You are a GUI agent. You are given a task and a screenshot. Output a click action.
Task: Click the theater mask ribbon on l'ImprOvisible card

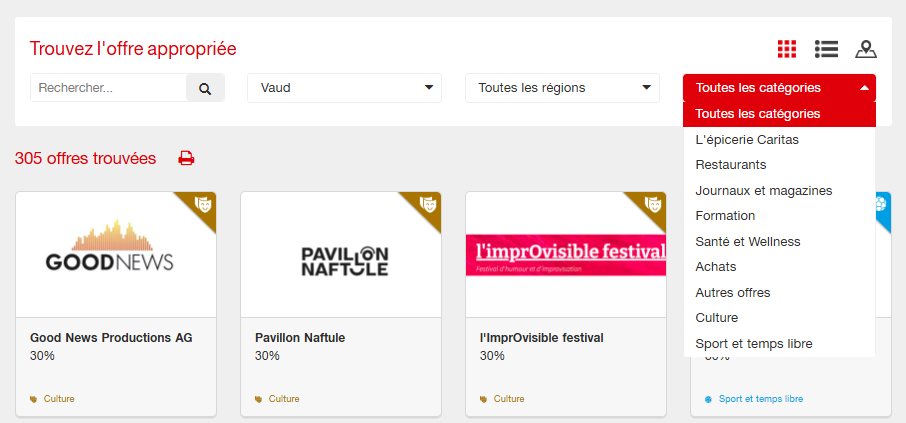(652, 204)
